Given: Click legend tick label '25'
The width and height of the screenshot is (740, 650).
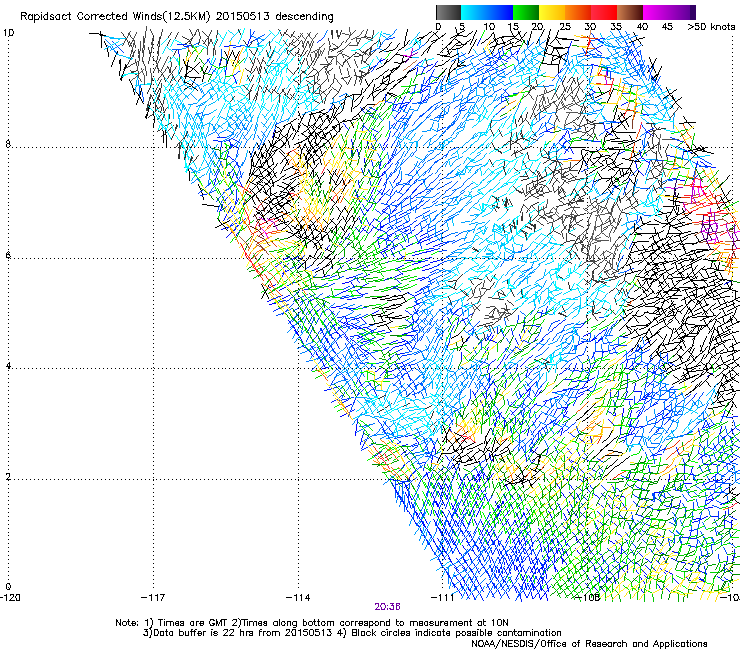Looking at the screenshot, I should tap(565, 27).
